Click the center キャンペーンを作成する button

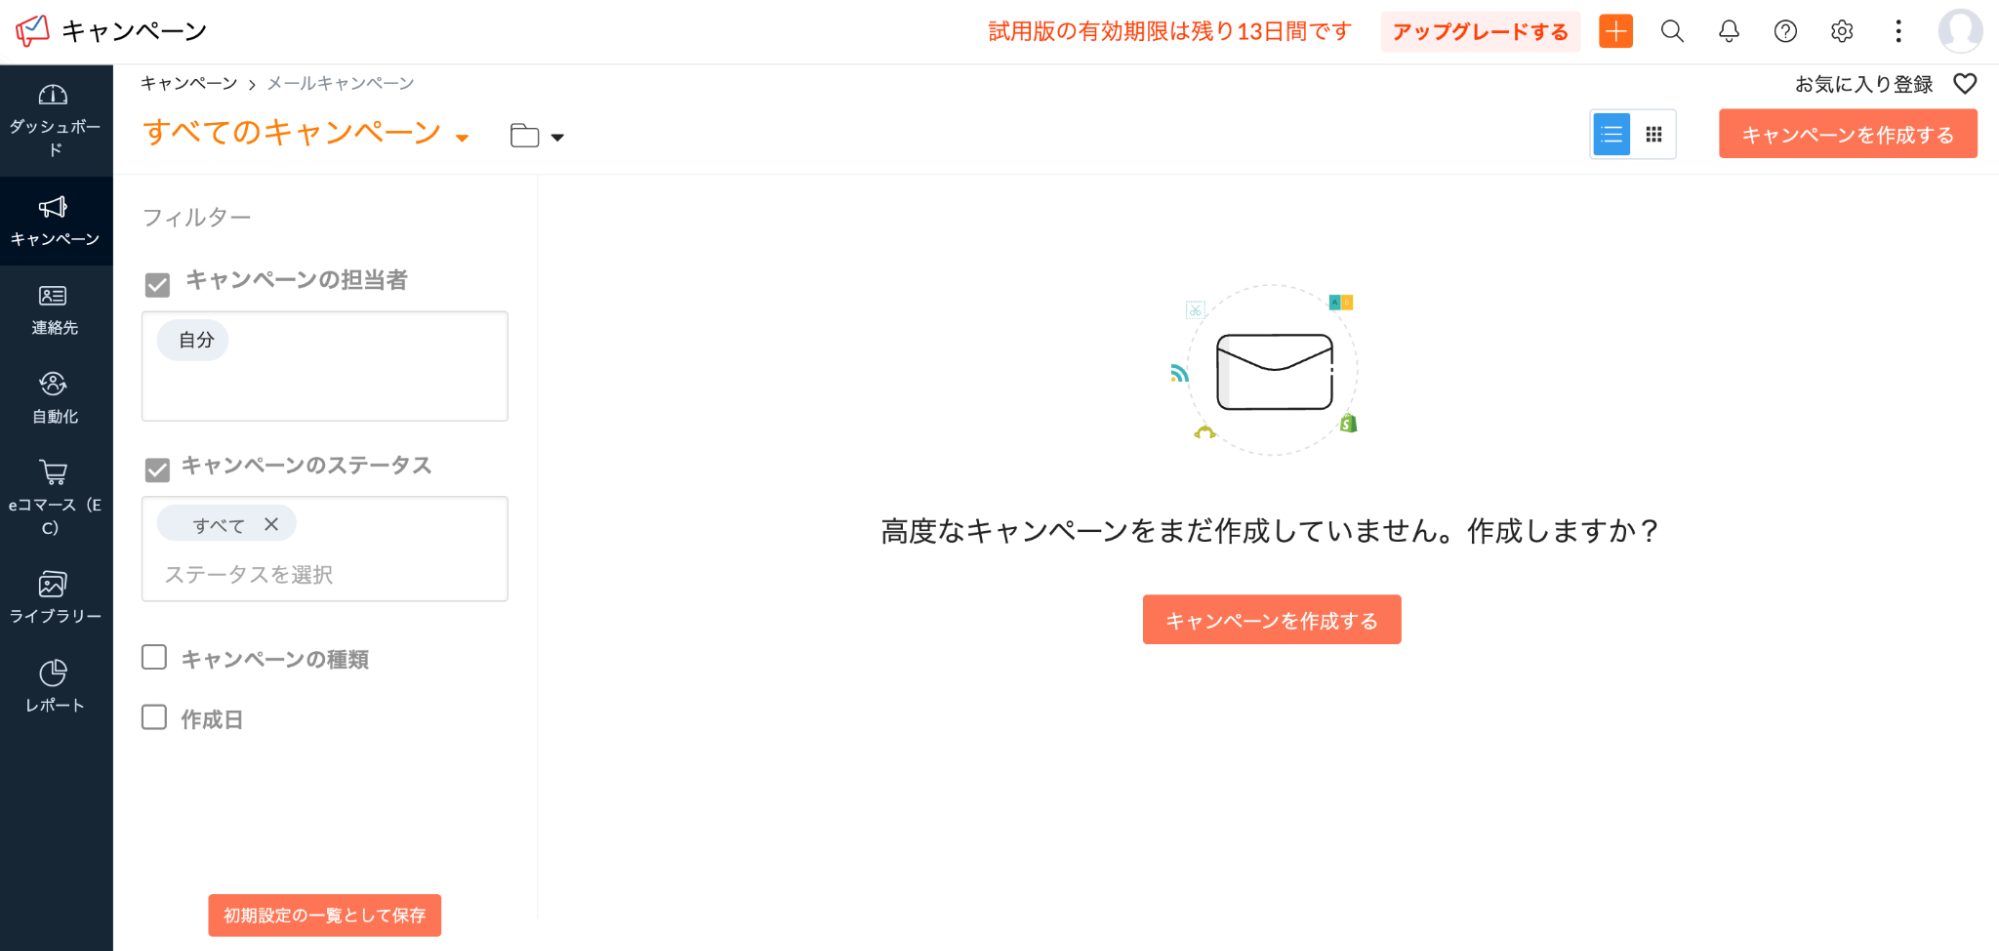[1271, 620]
